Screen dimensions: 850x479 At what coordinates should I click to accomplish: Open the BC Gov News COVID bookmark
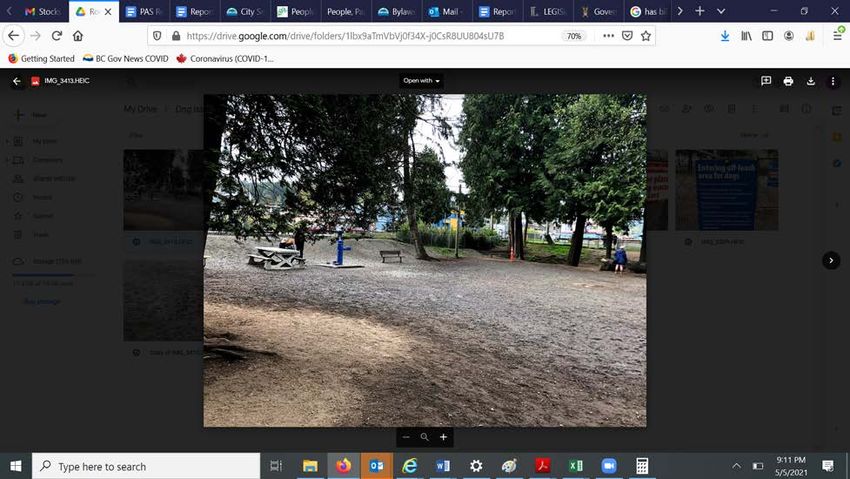coord(125,59)
